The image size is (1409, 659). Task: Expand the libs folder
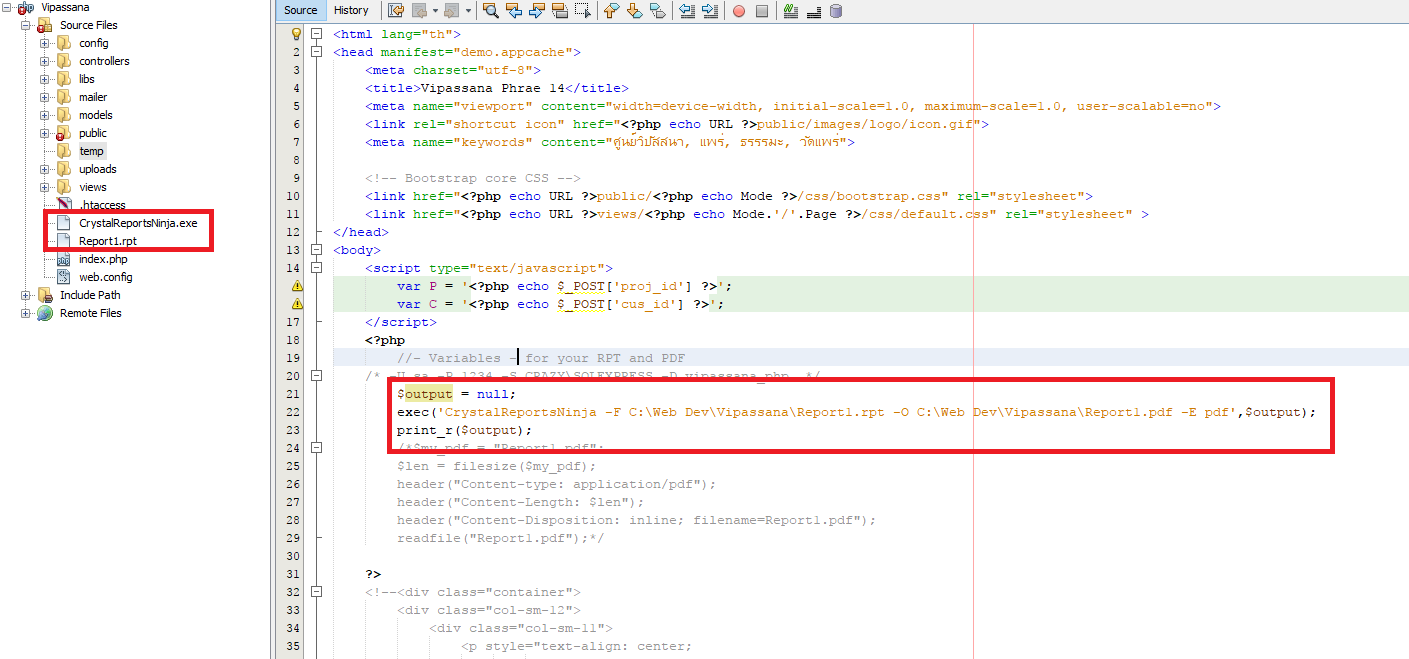[x=44, y=79]
